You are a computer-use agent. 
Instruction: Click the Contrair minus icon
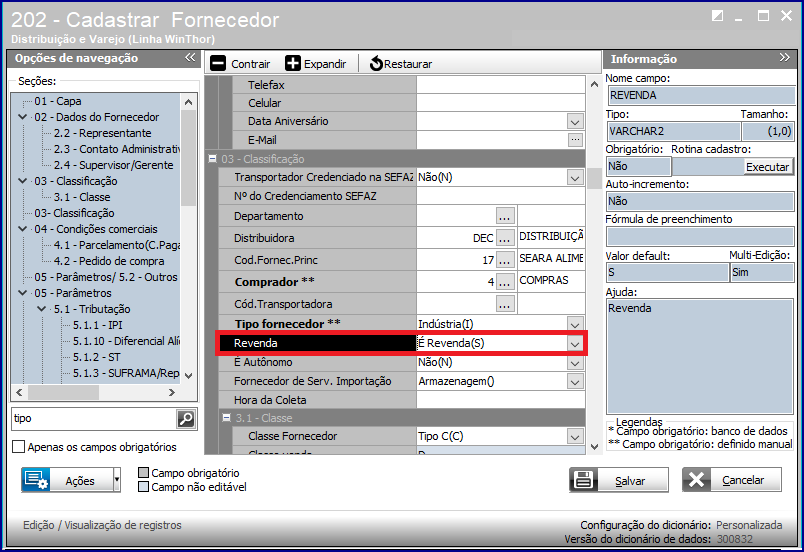[218, 64]
